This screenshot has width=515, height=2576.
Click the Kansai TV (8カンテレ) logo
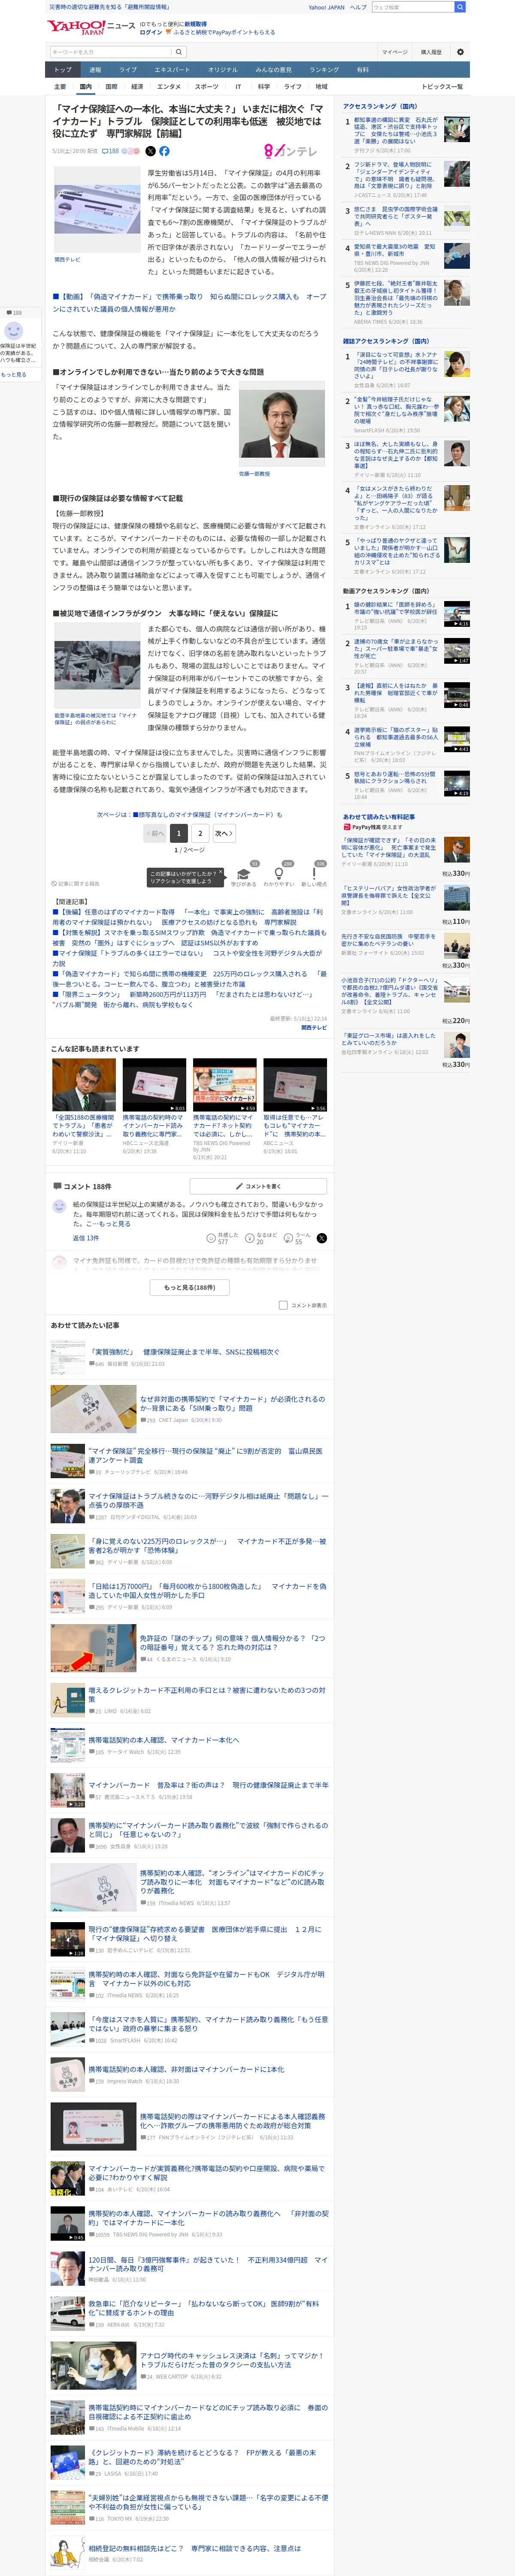(290, 151)
